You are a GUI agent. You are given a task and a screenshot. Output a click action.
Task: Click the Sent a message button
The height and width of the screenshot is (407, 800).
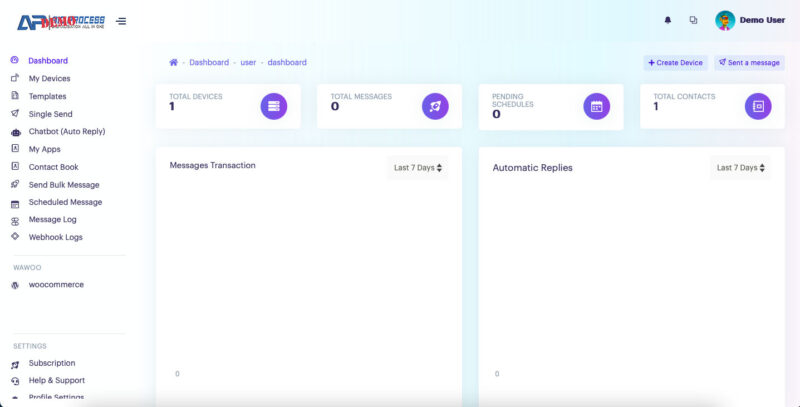(749, 62)
